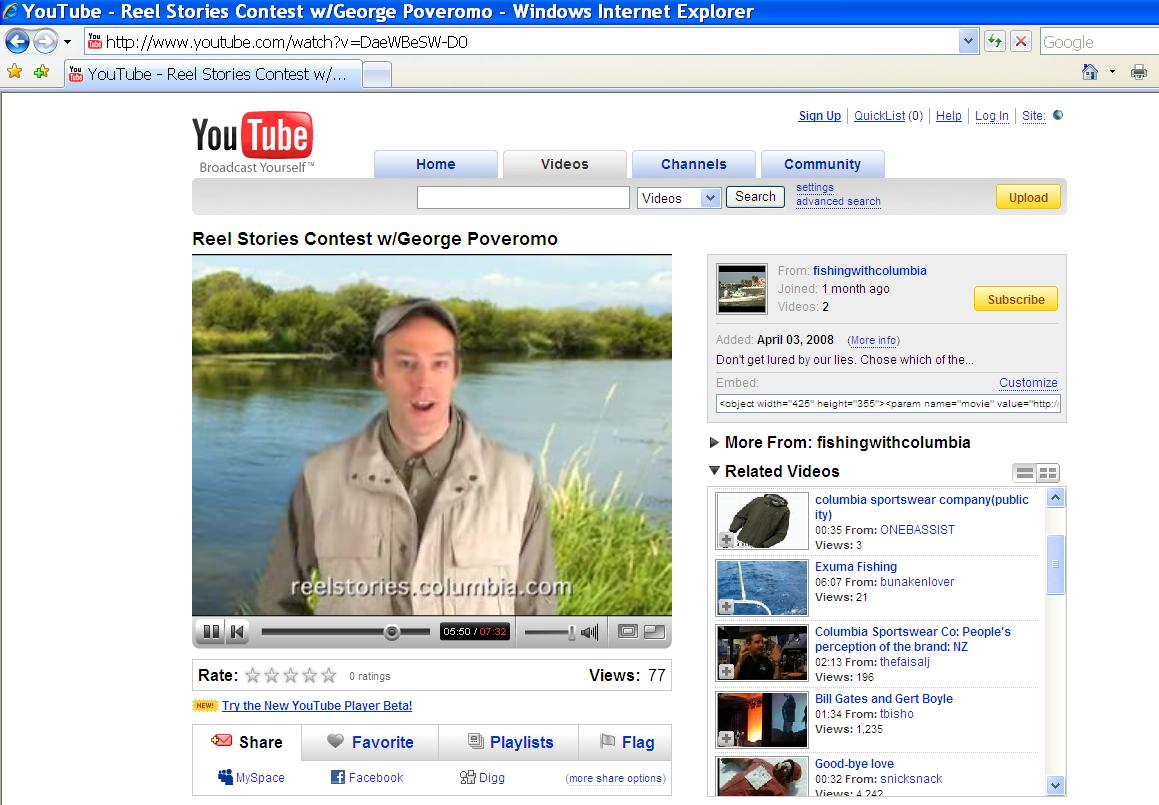Open recent pages dropdown arrow
Viewport: 1159px width, 805px height.
click(67, 41)
